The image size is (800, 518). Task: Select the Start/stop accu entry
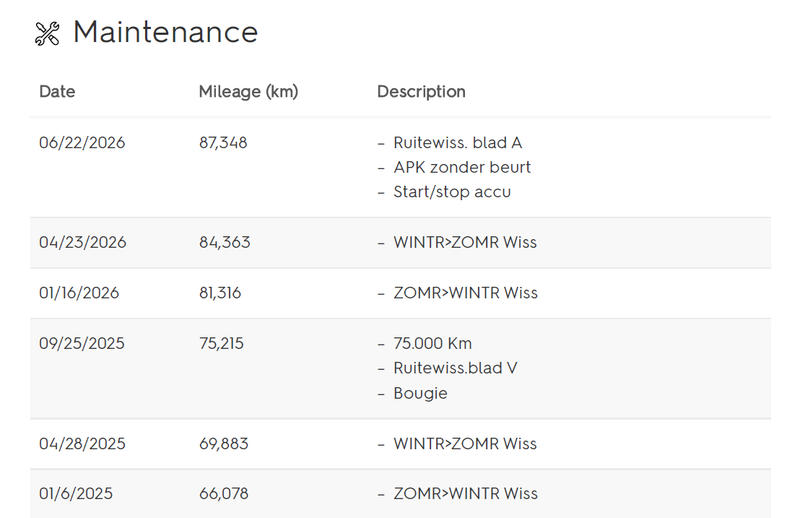452,192
